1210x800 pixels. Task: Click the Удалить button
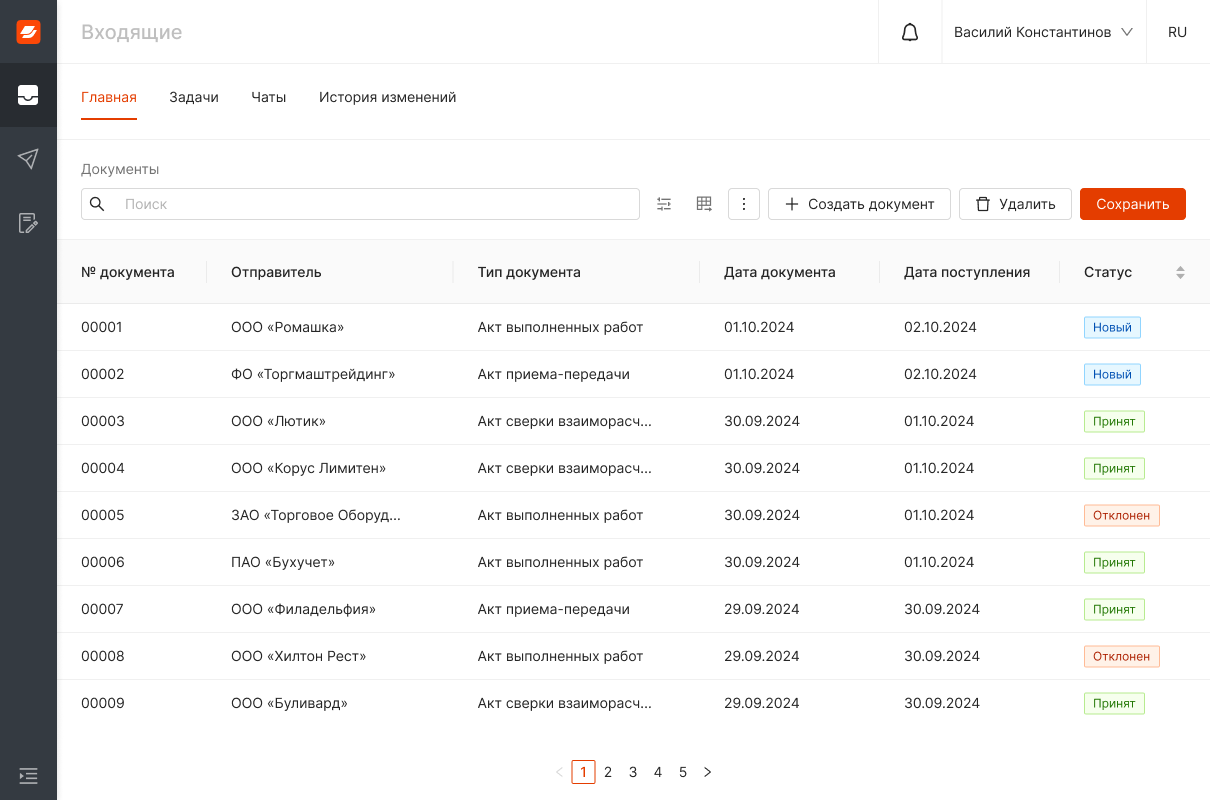pos(1015,204)
